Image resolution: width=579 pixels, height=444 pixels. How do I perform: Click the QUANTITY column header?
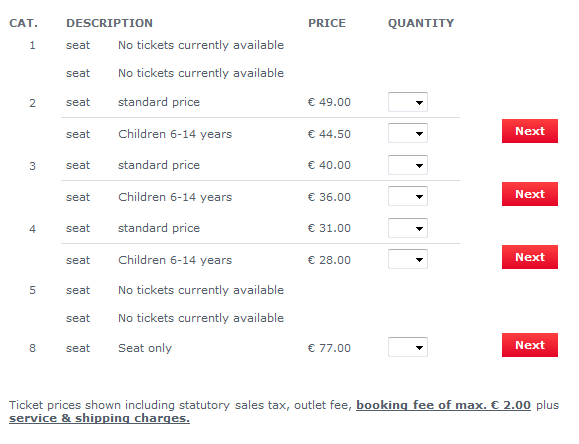(421, 23)
